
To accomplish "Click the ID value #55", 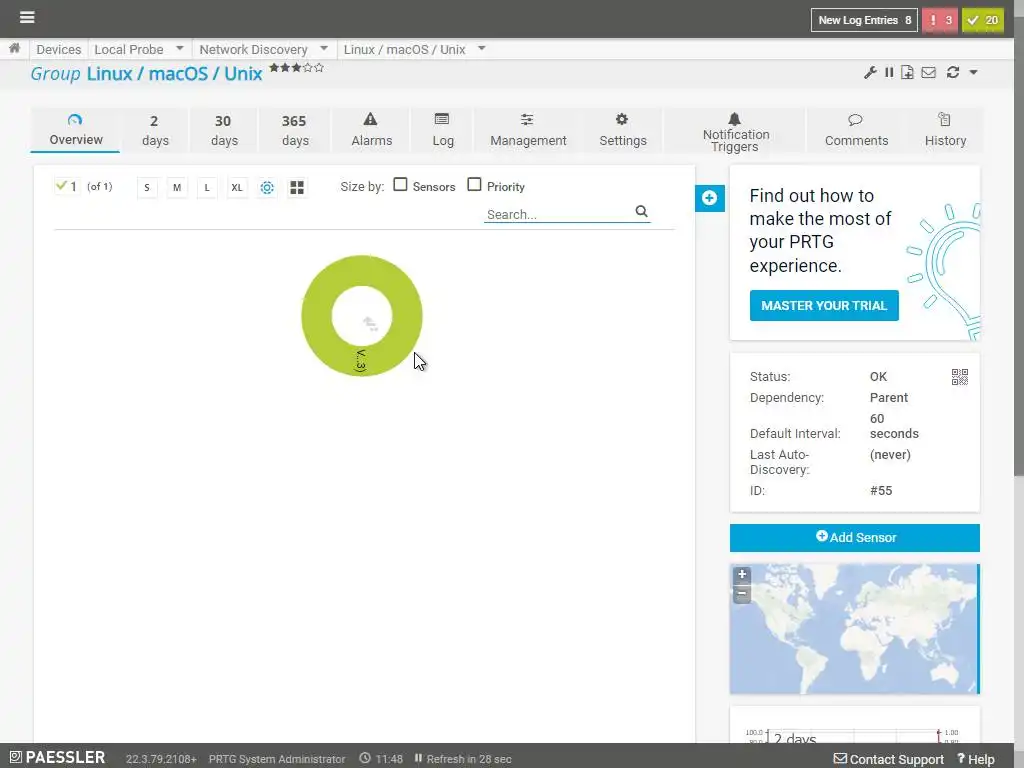I will (881, 490).
